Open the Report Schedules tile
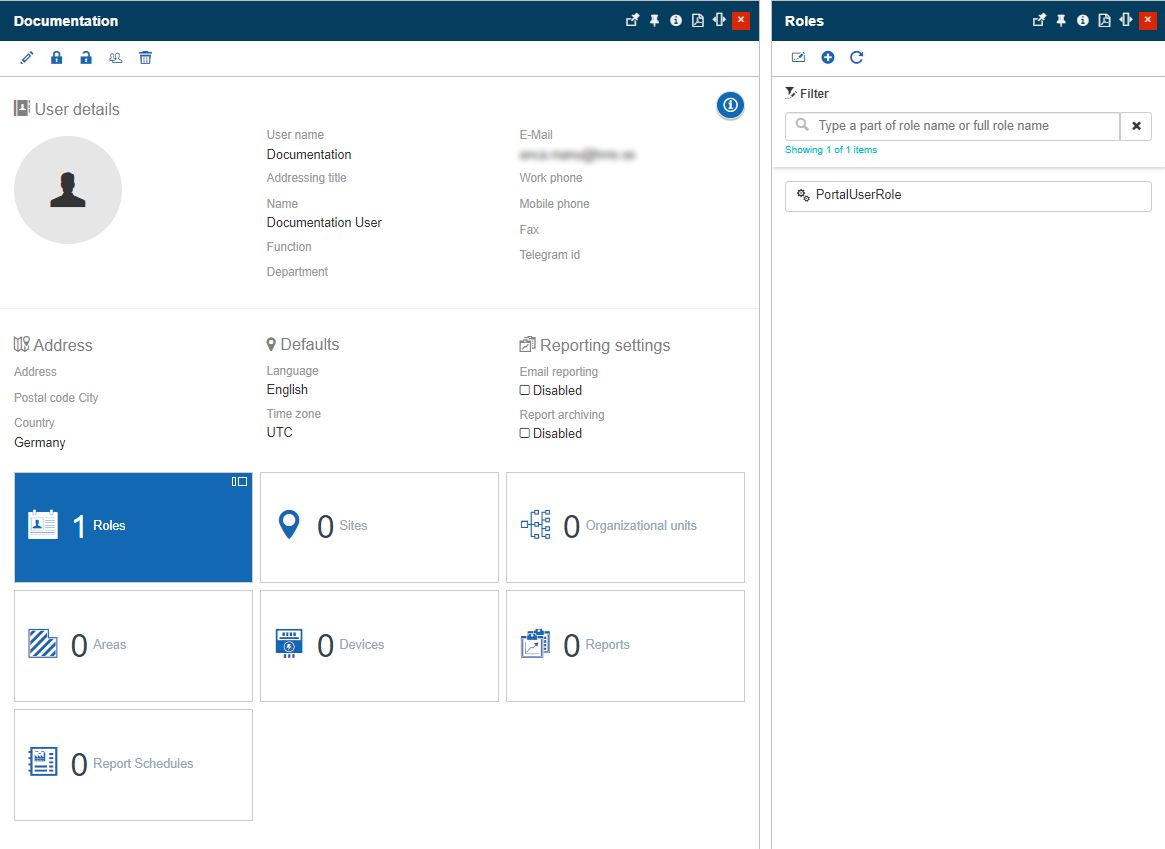This screenshot has height=849, width=1165. pos(133,765)
